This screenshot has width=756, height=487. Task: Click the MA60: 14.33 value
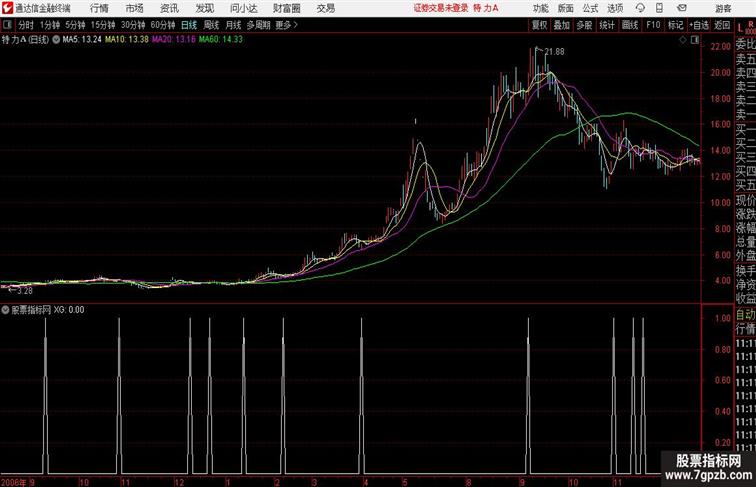coord(220,40)
